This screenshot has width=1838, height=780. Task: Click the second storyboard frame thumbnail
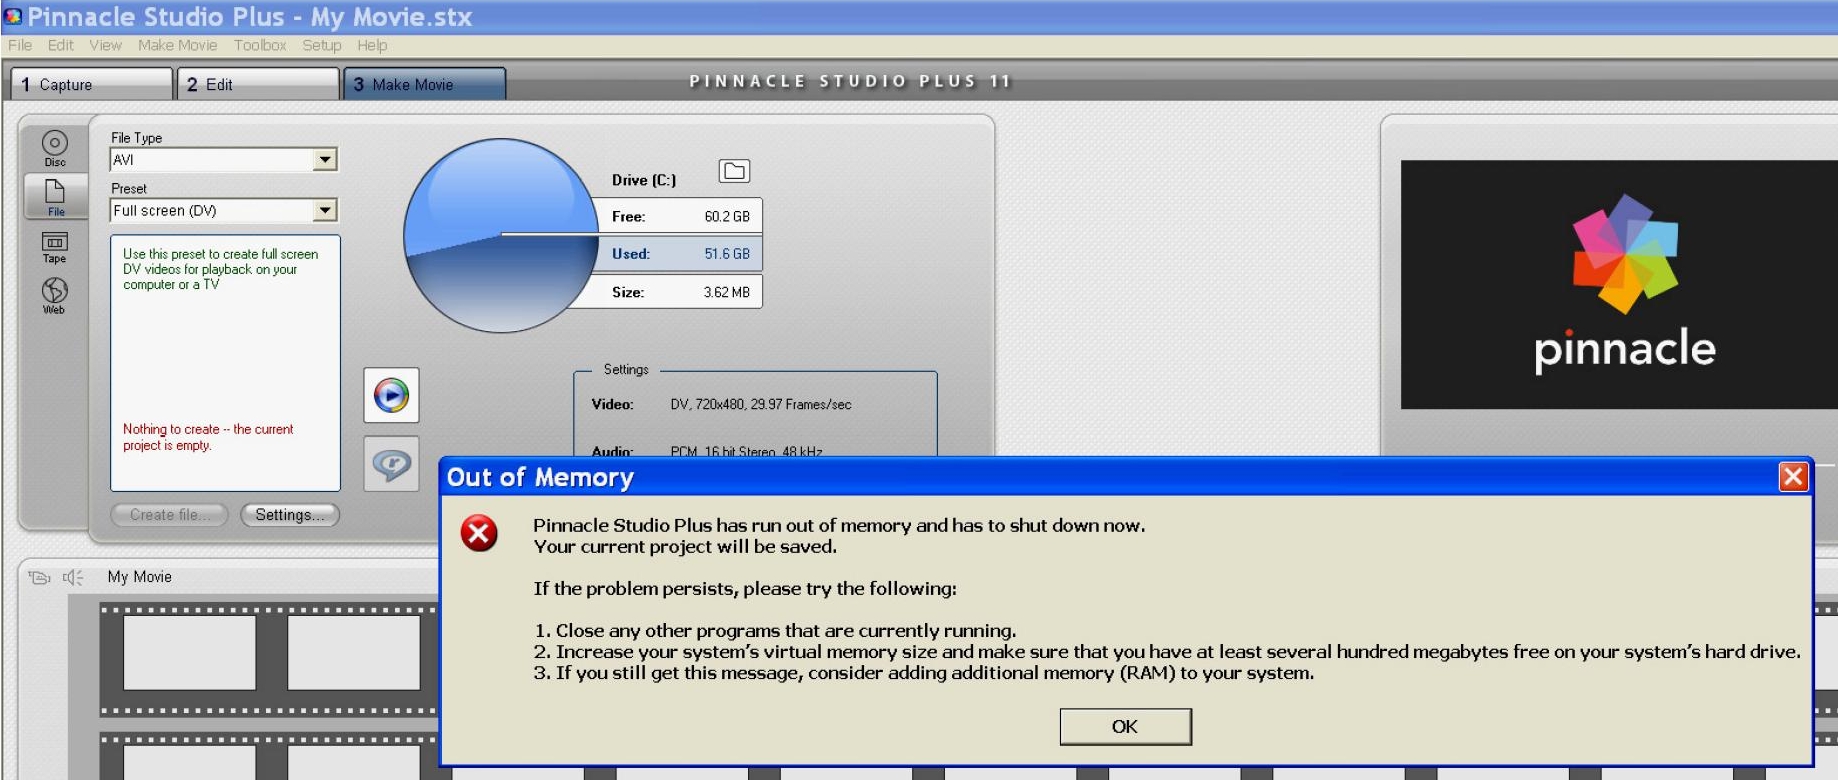coord(354,652)
